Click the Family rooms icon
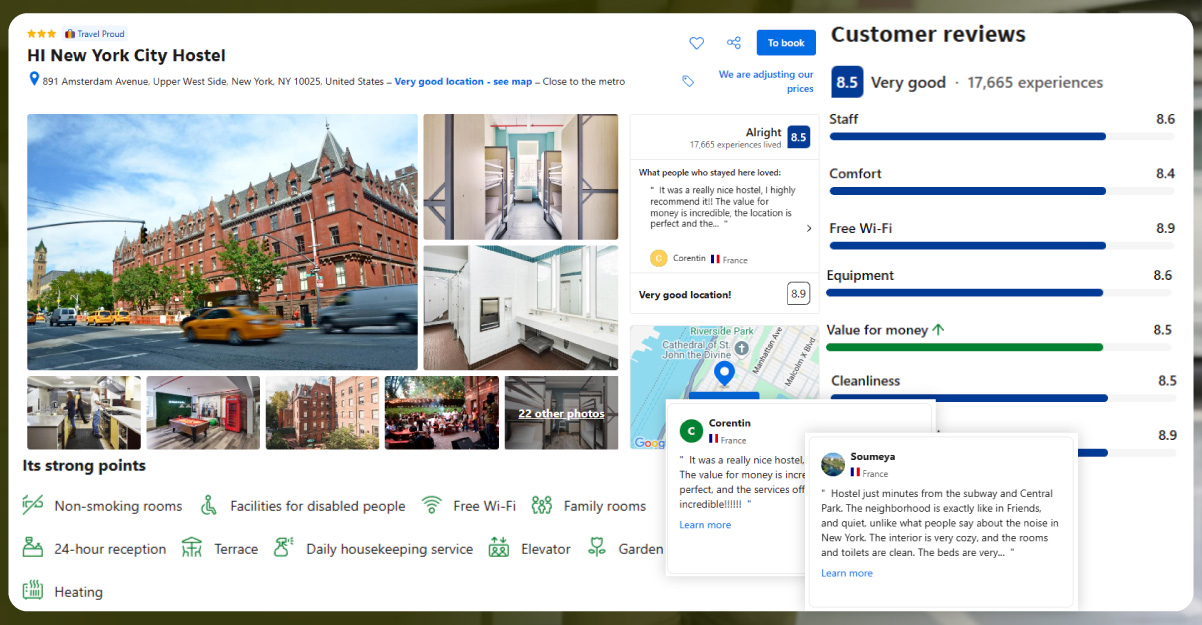The height and width of the screenshot is (625, 1202). (541, 505)
